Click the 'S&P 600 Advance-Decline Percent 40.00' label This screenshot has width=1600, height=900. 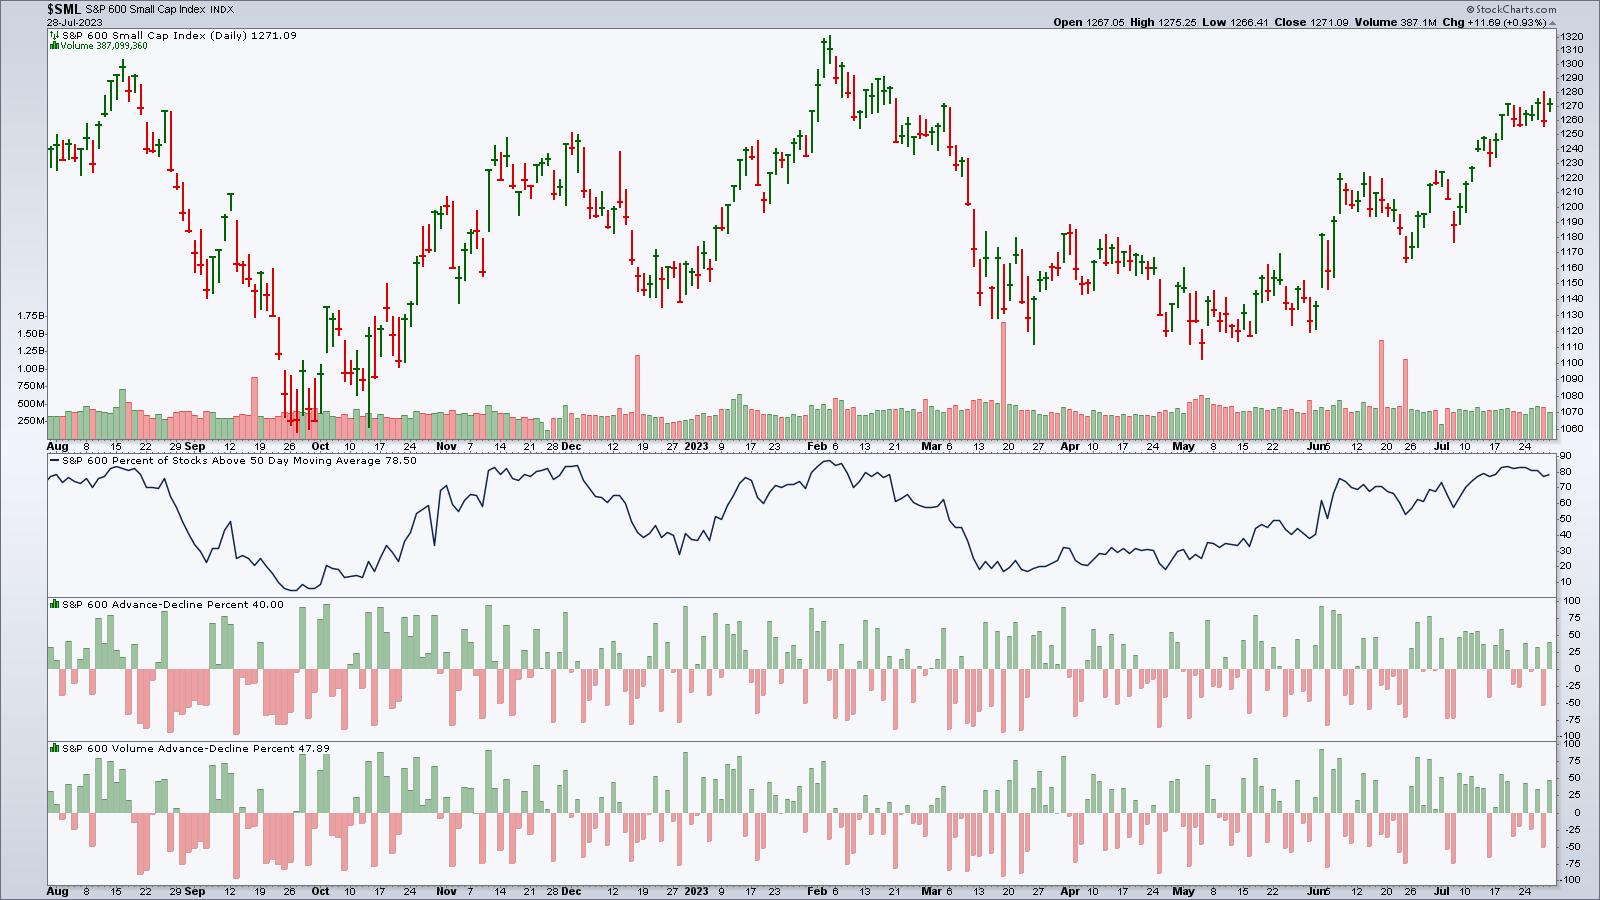pos(173,604)
